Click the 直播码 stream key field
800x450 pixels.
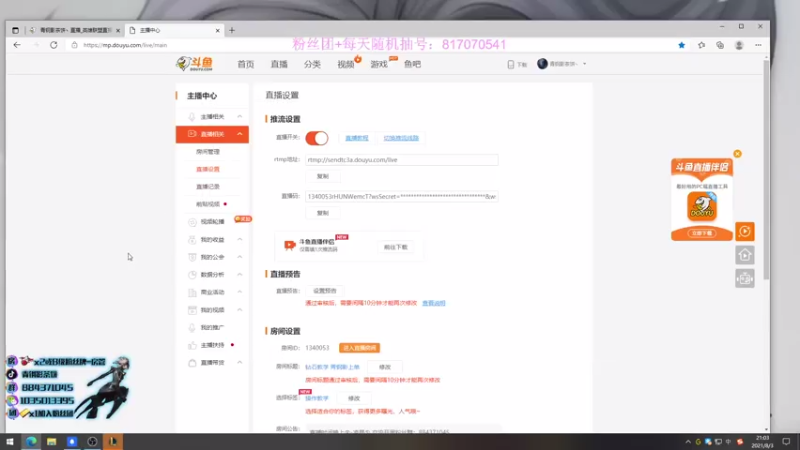[402, 196]
